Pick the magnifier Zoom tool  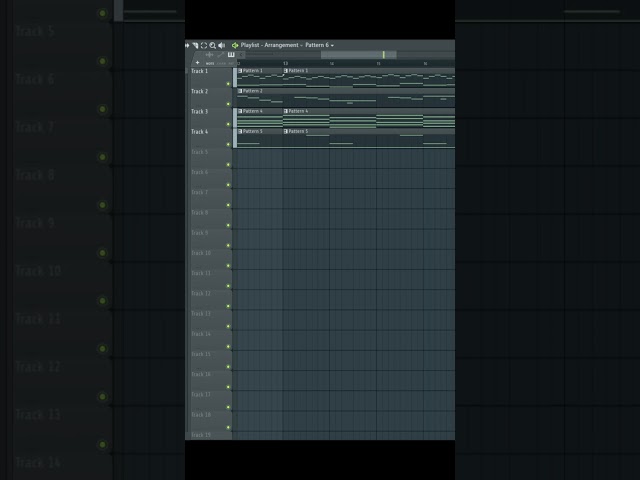click(213, 45)
